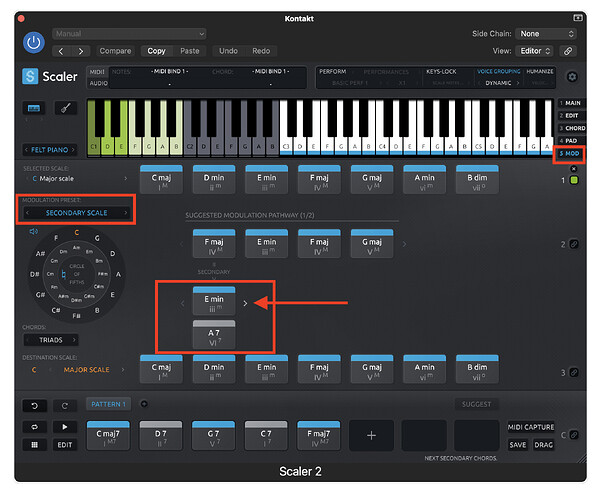
Task: Toggle the circle of fifths speaker icon
Action: [x=34, y=231]
